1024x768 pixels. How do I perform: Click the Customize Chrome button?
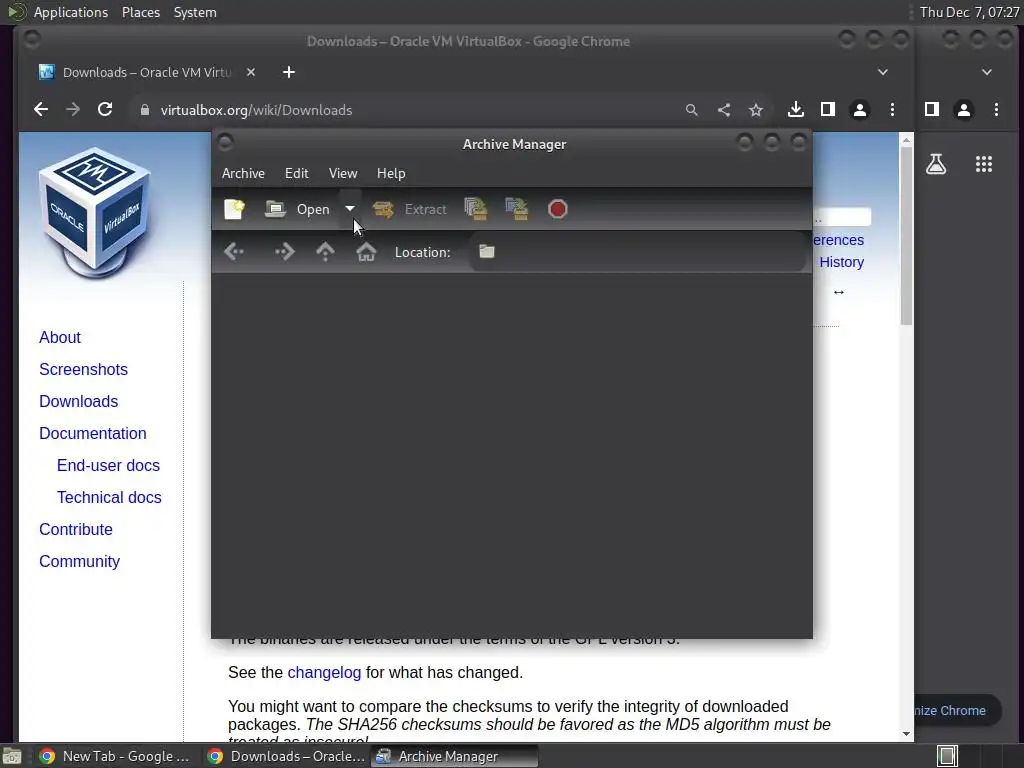click(x=957, y=711)
